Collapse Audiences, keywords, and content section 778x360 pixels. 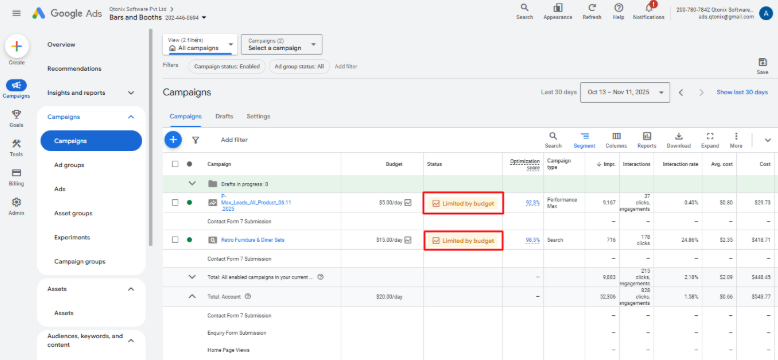(x=131, y=341)
